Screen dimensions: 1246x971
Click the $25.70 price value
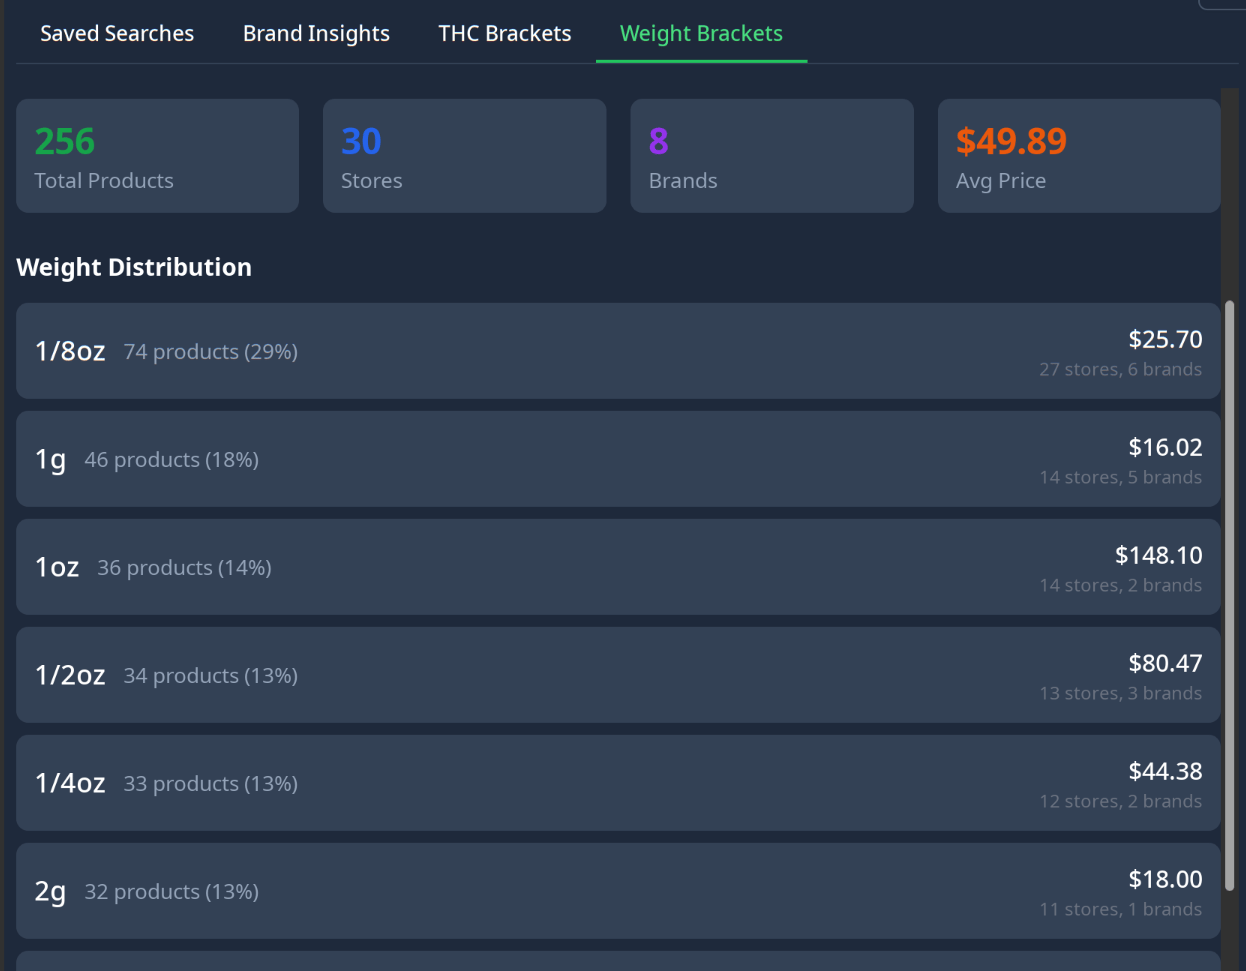(x=1165, y=339)
